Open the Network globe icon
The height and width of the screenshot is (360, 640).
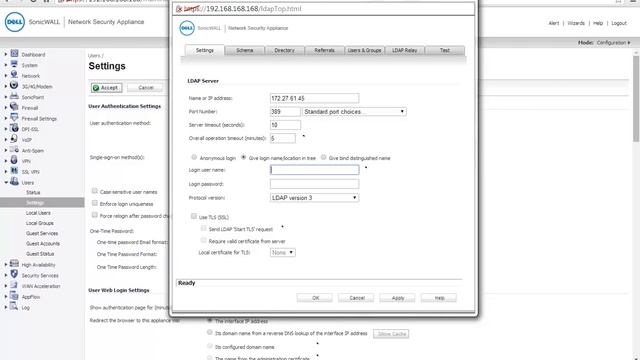coord(14,75)
